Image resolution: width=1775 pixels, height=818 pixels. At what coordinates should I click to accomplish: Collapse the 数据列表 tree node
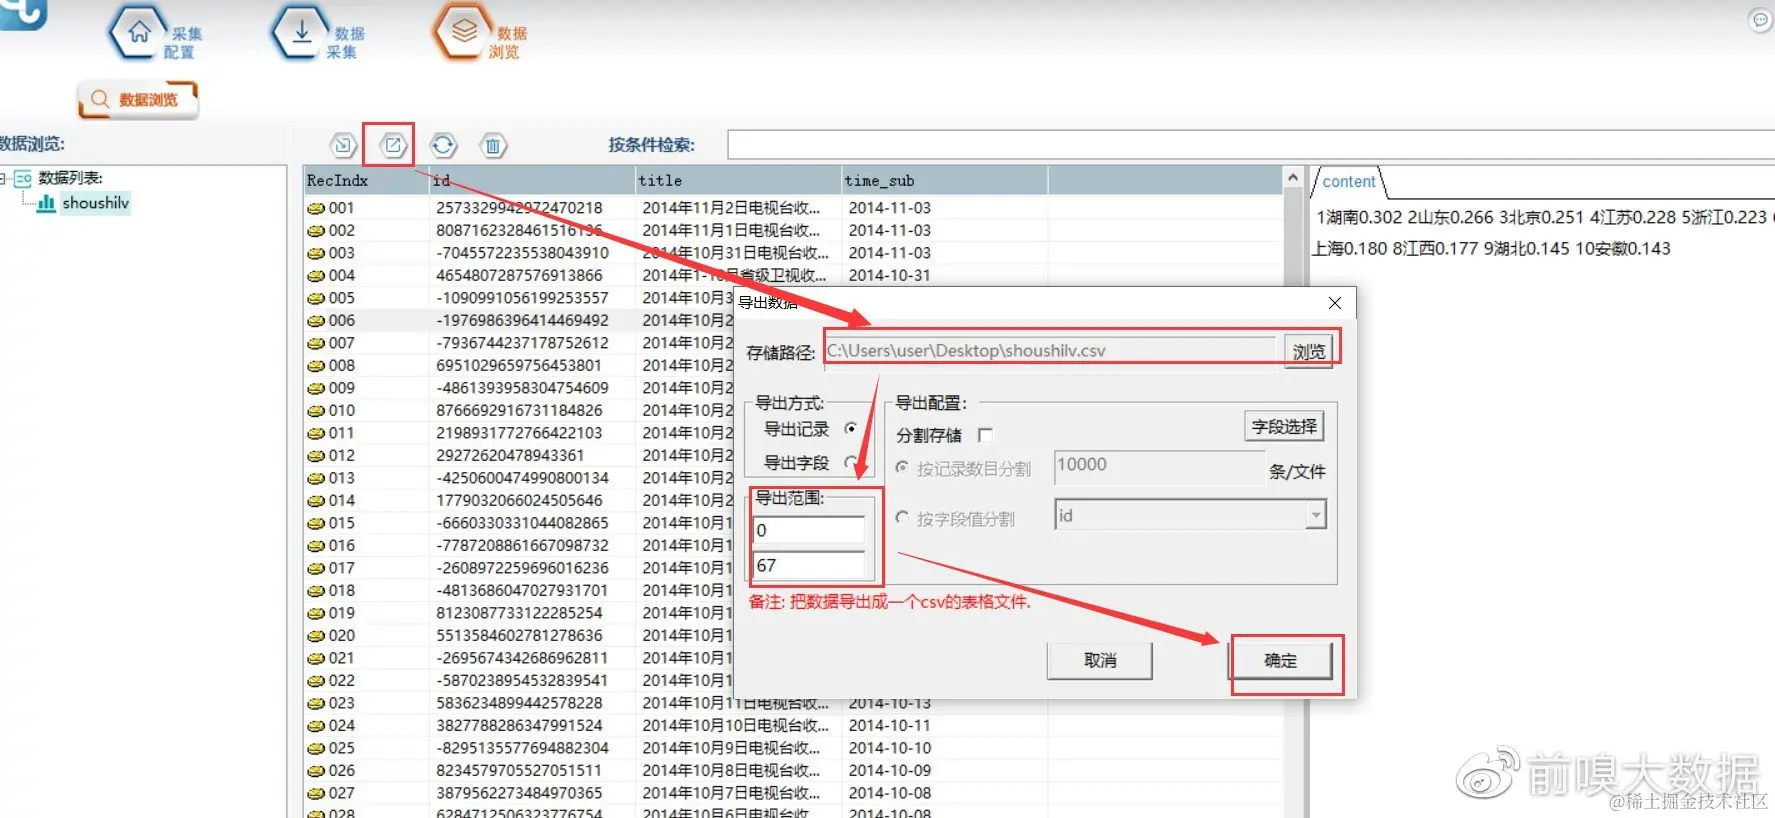coord(4,179)
